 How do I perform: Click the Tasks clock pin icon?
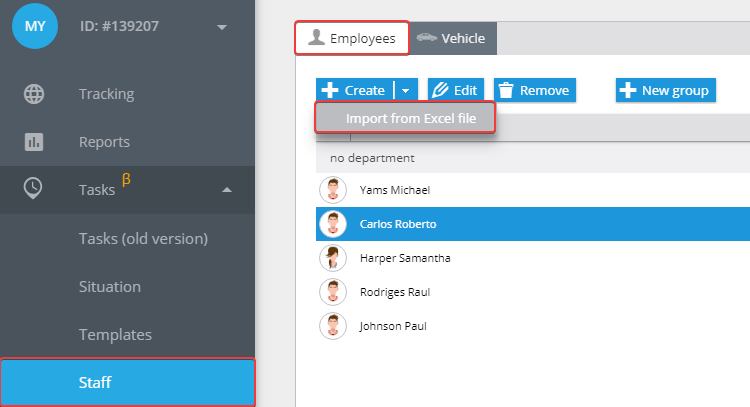coord(33,189)
